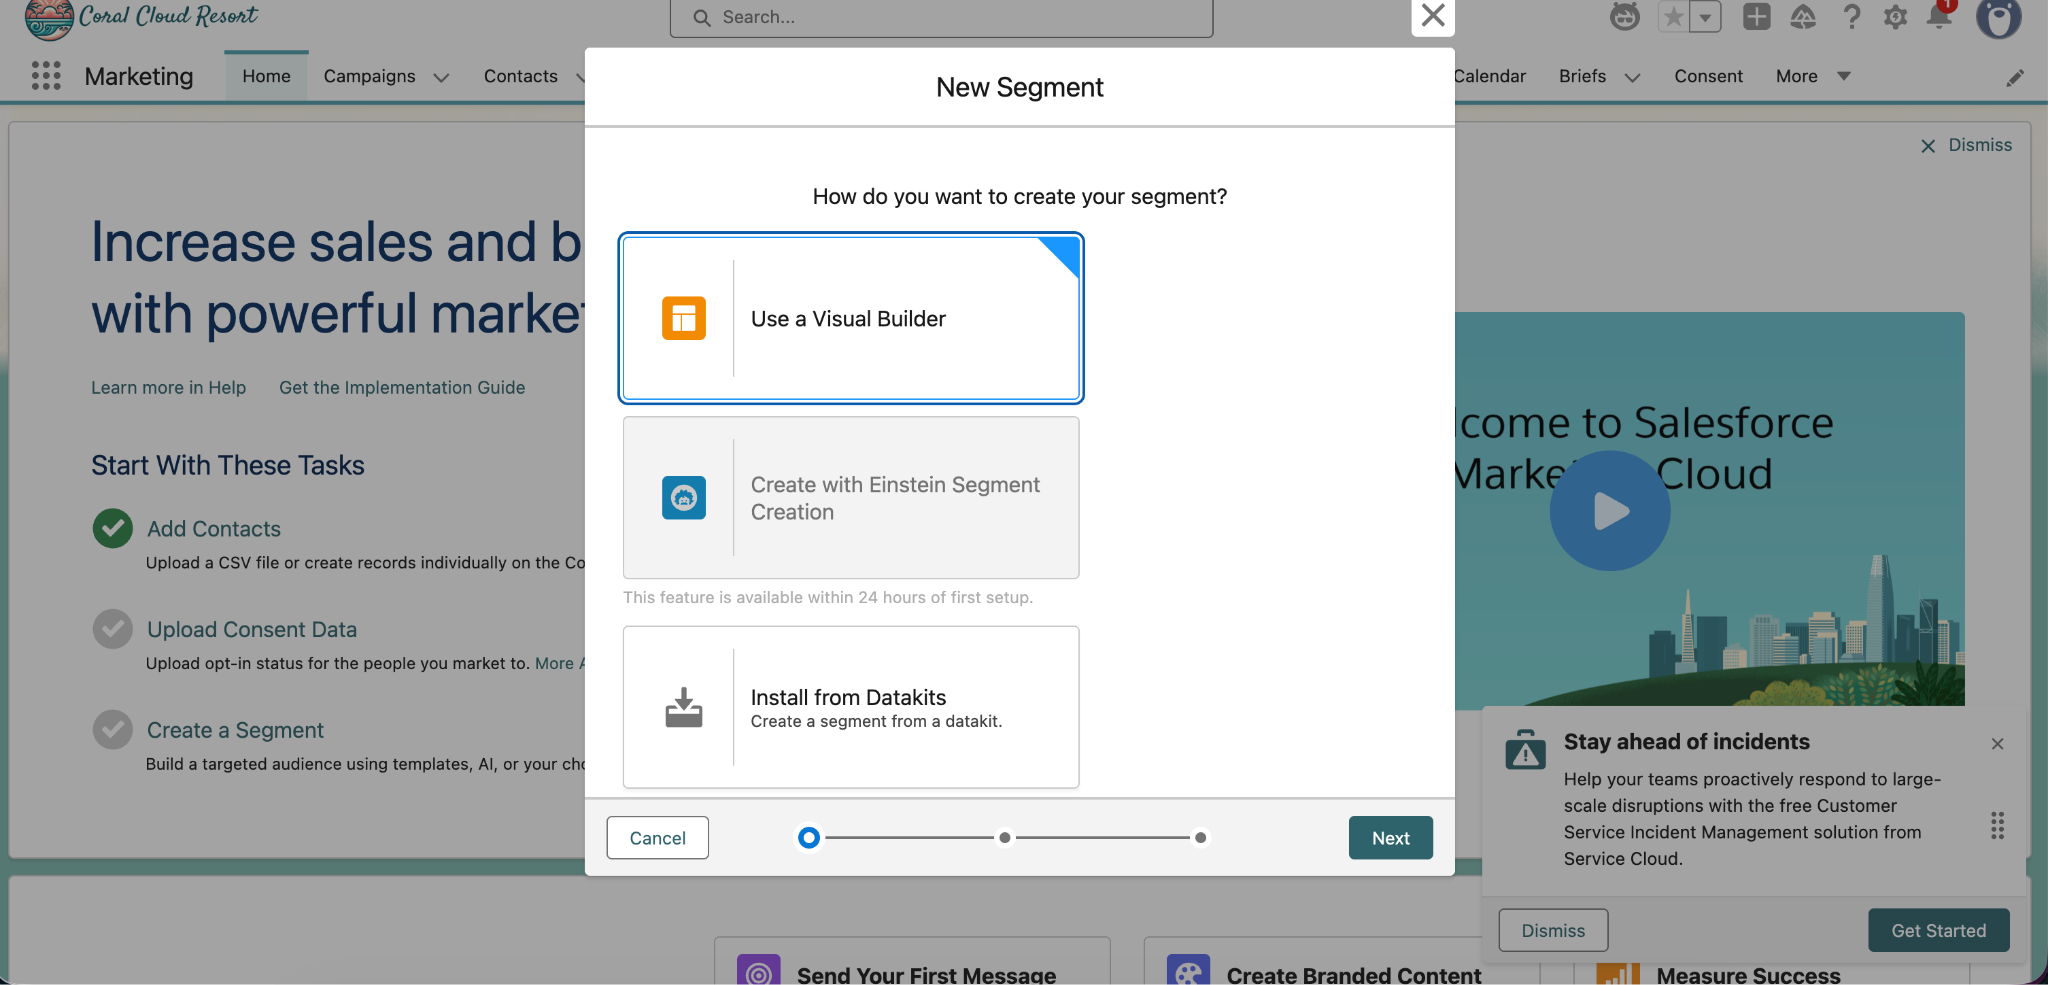
Task: Click the second progress step dot
Action: tap(1005, 838)
